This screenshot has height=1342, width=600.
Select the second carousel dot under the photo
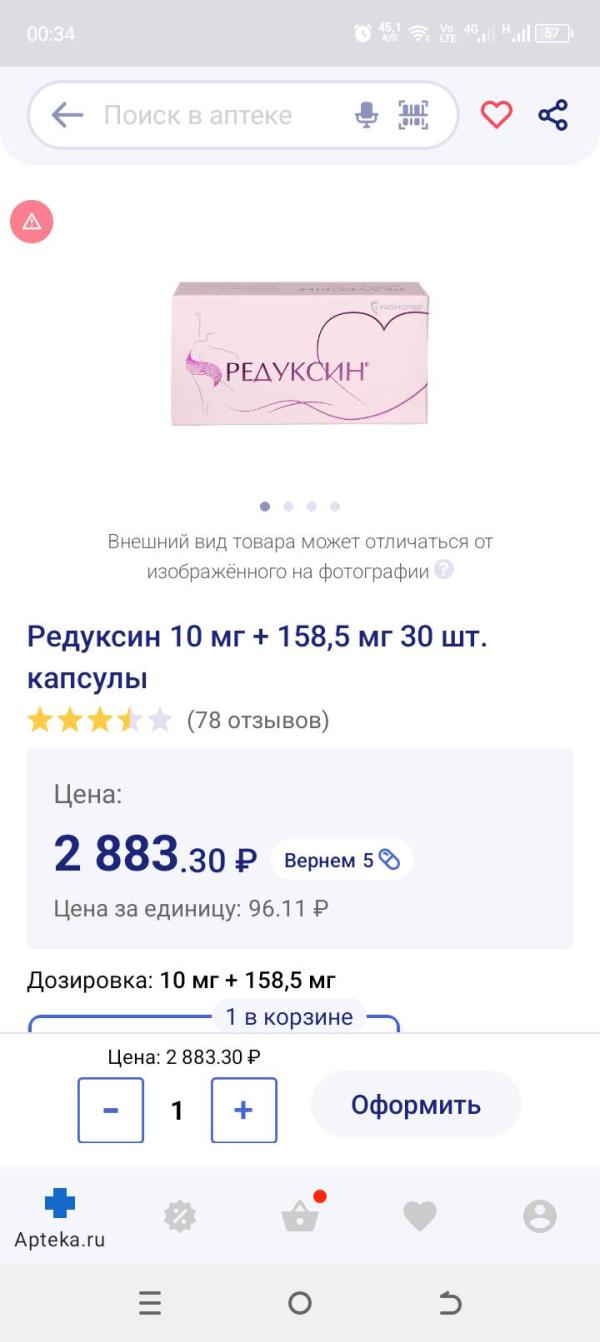(289, 507)
